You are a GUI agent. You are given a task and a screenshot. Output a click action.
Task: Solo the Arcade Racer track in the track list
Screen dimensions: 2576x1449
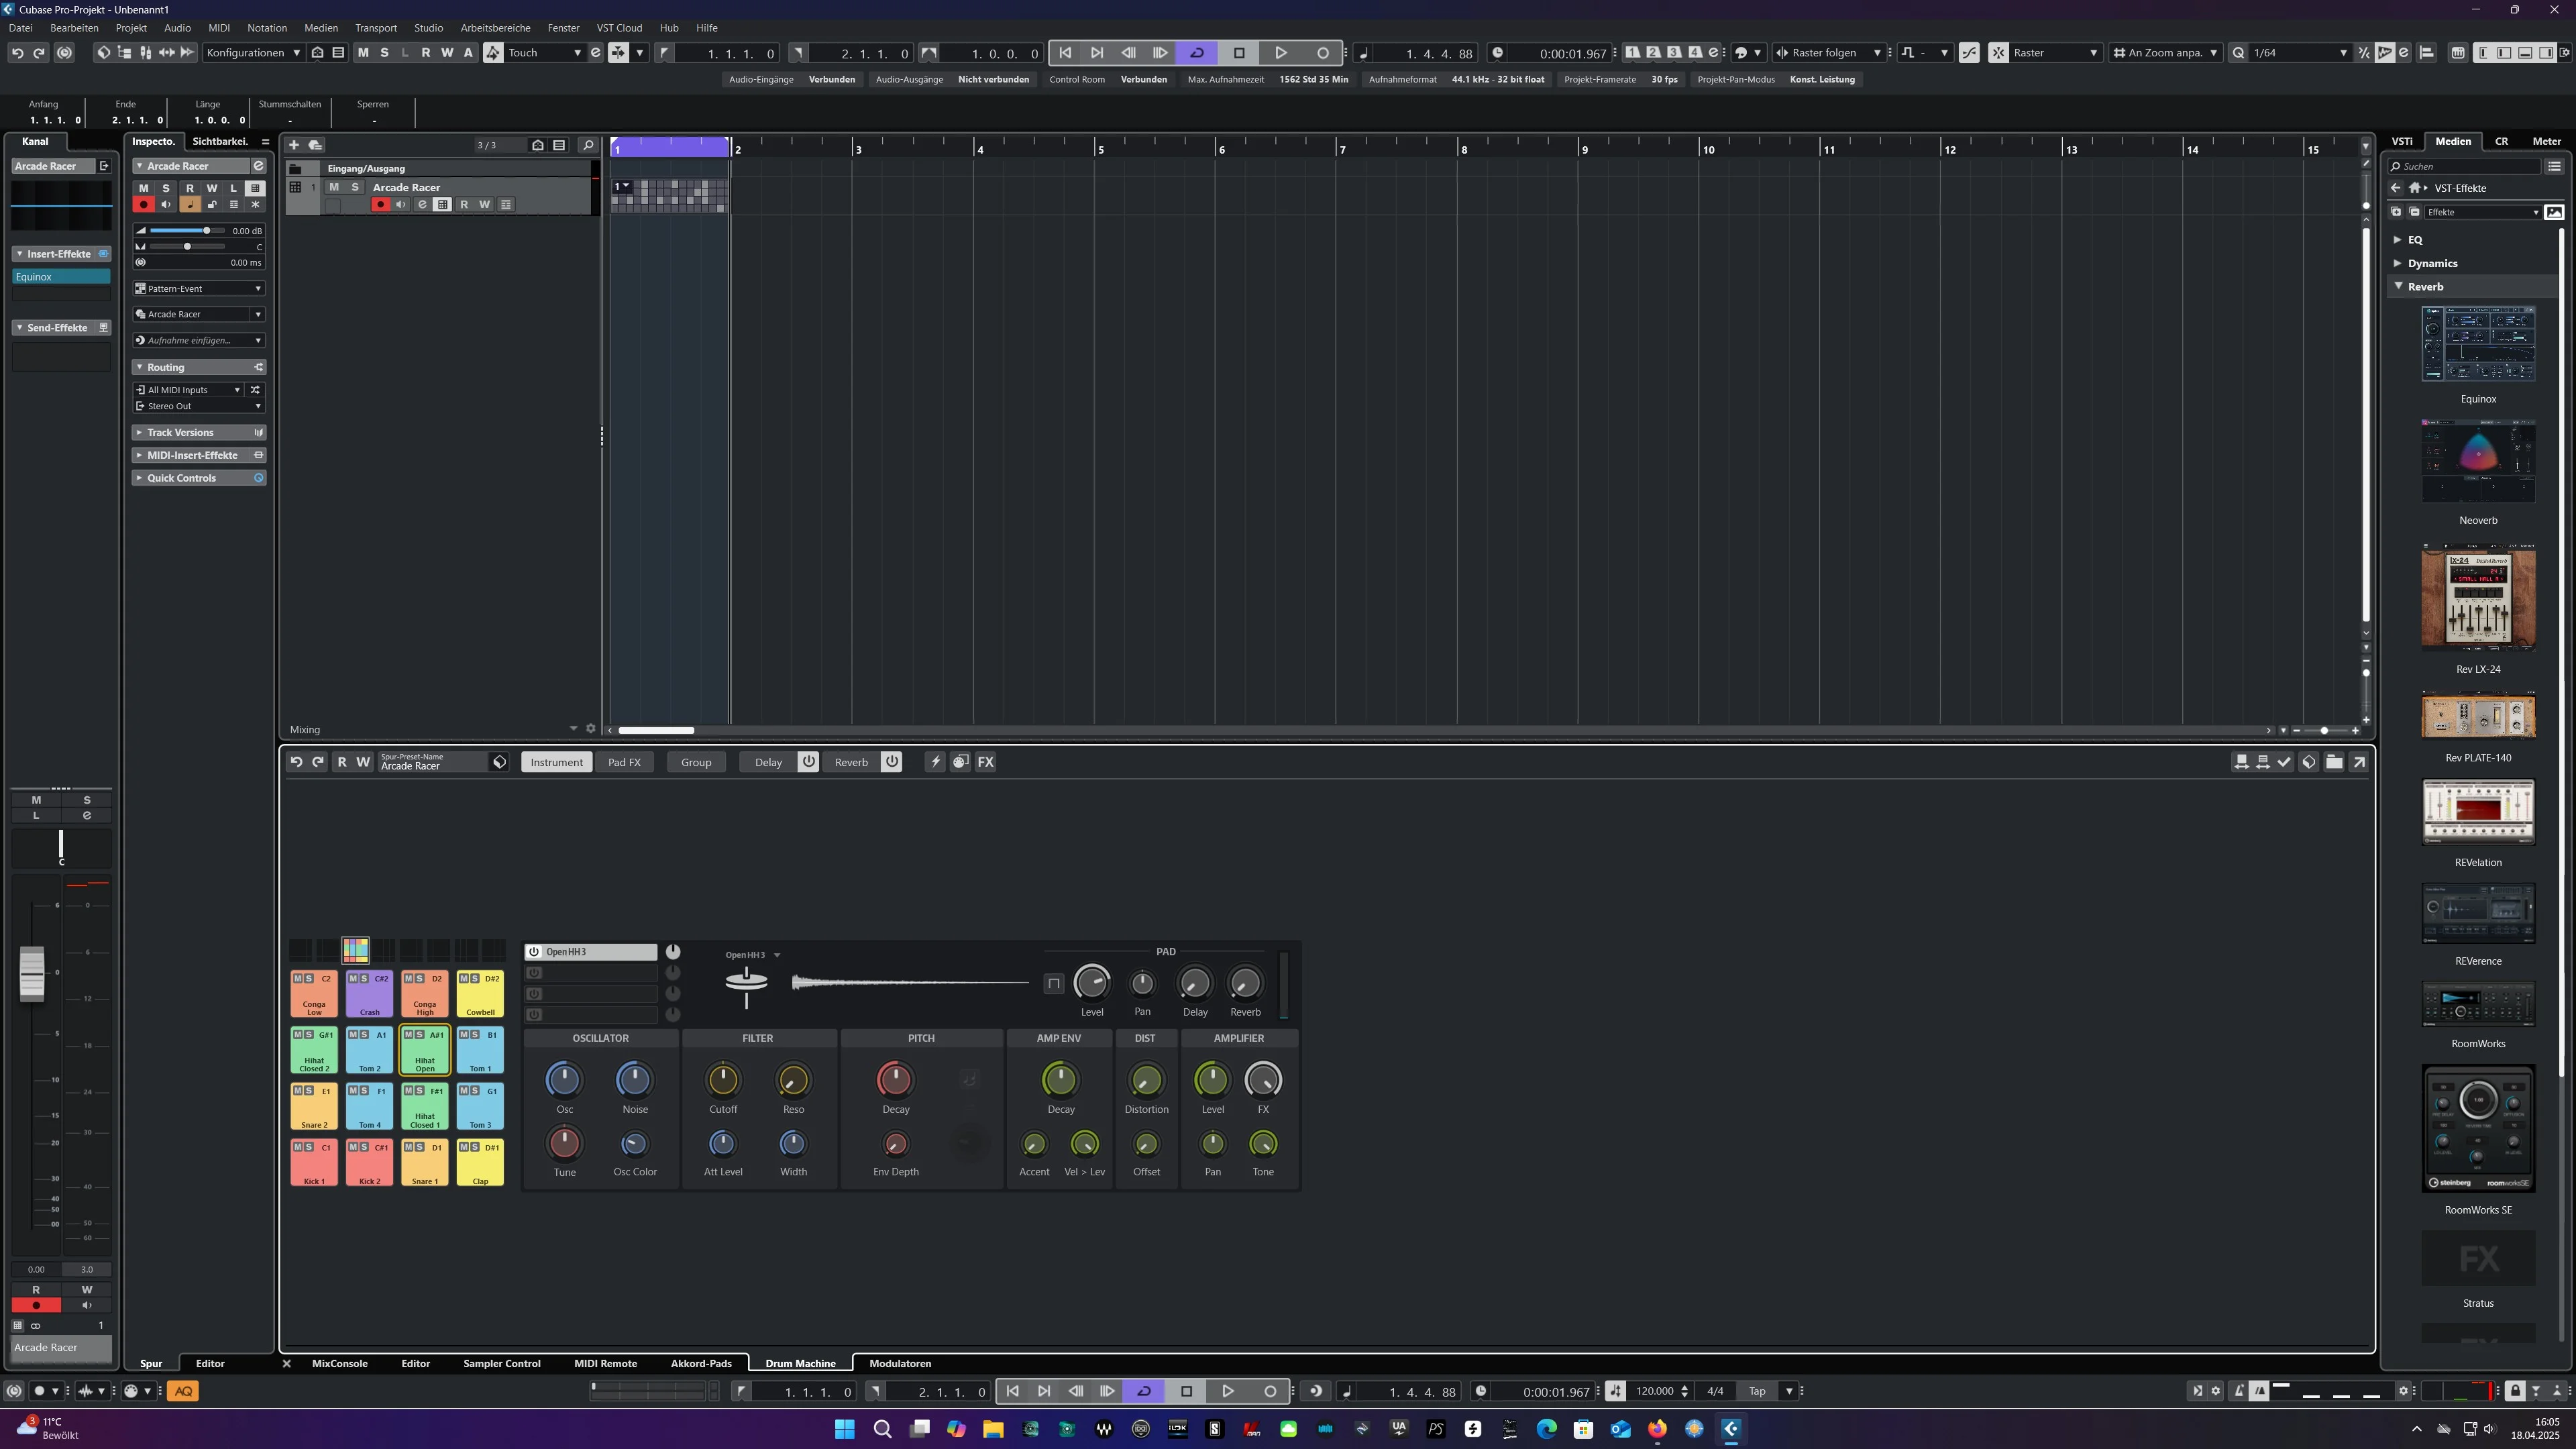354,187
